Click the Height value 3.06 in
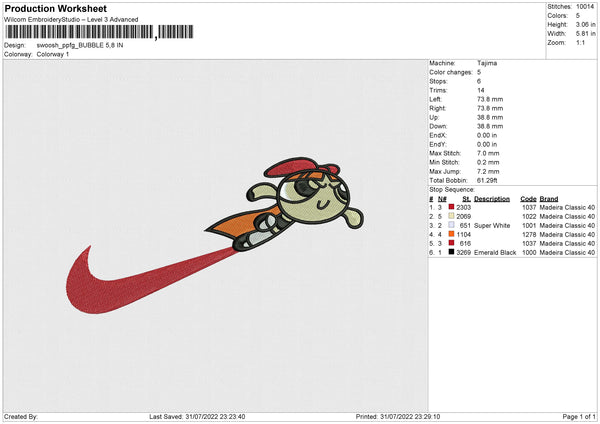The height and width of the screenshot is (424, 600). click(585, 24)
